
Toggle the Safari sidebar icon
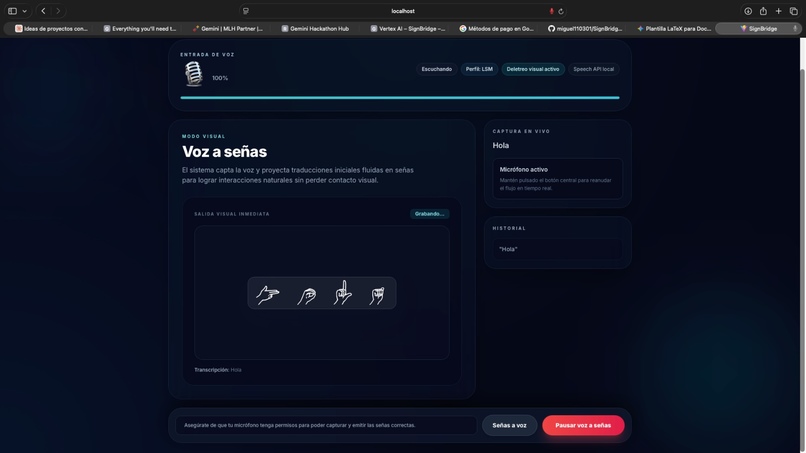click(12, 11)
